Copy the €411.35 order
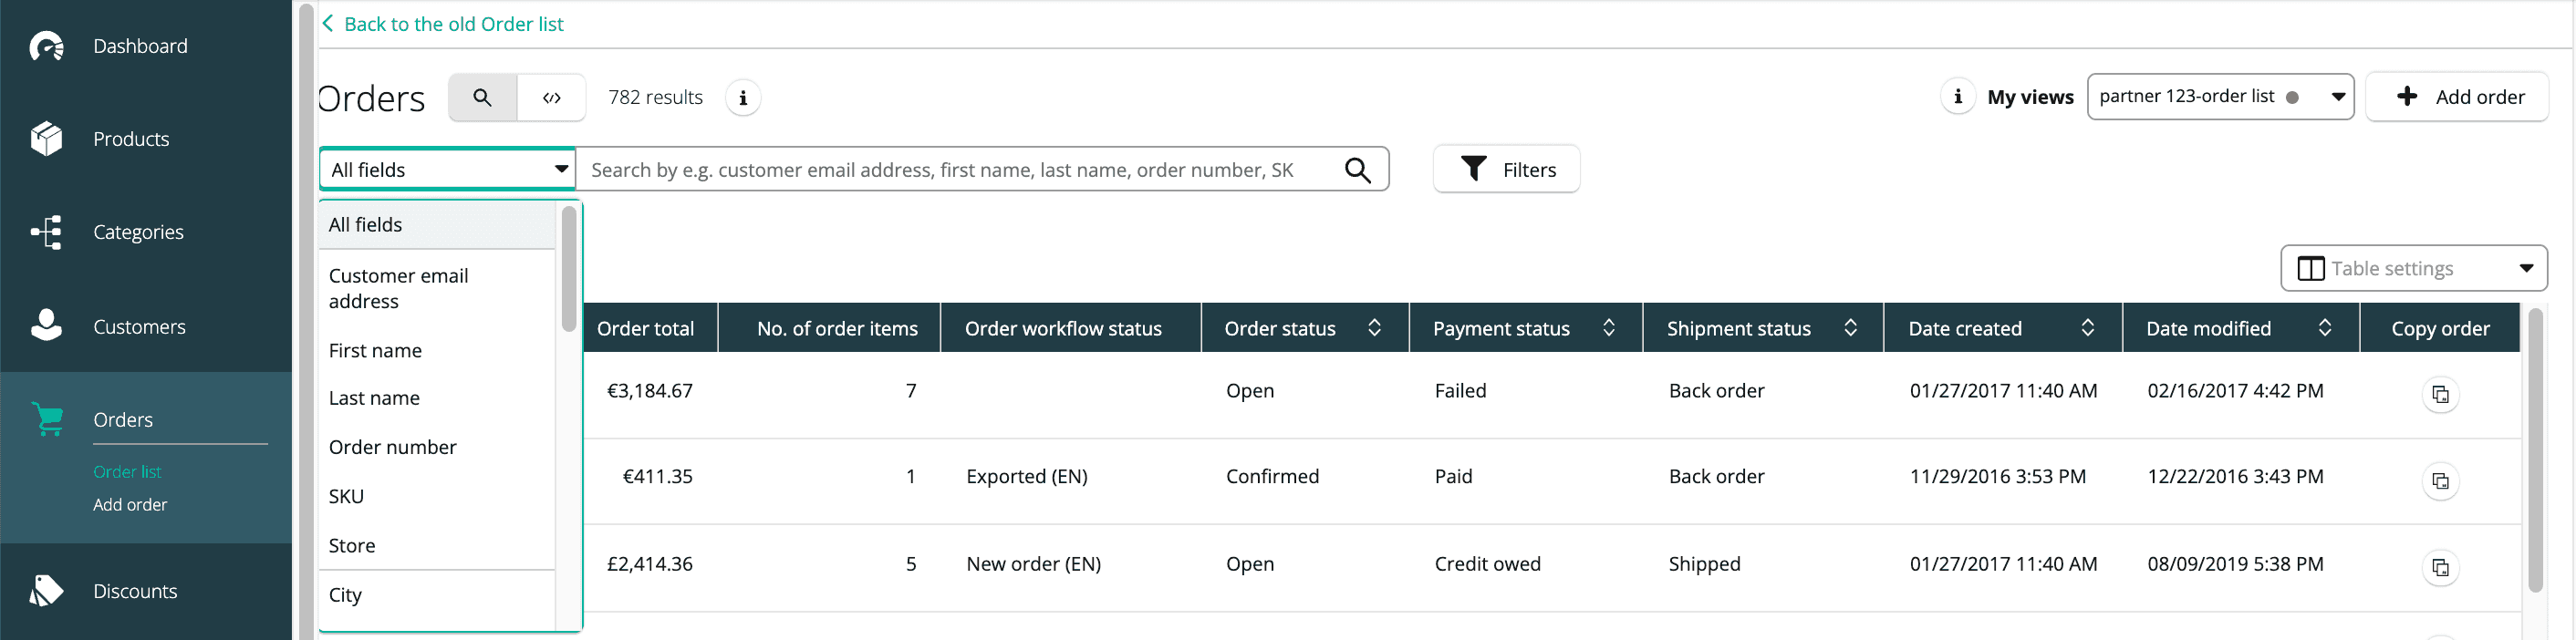This screenshot has width=2576, height=640. tap(2440, 481)
